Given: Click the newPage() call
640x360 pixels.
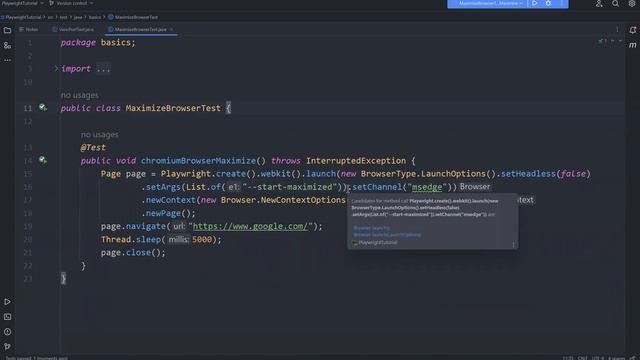Looking at the screenshot, I should pos(168,213).
